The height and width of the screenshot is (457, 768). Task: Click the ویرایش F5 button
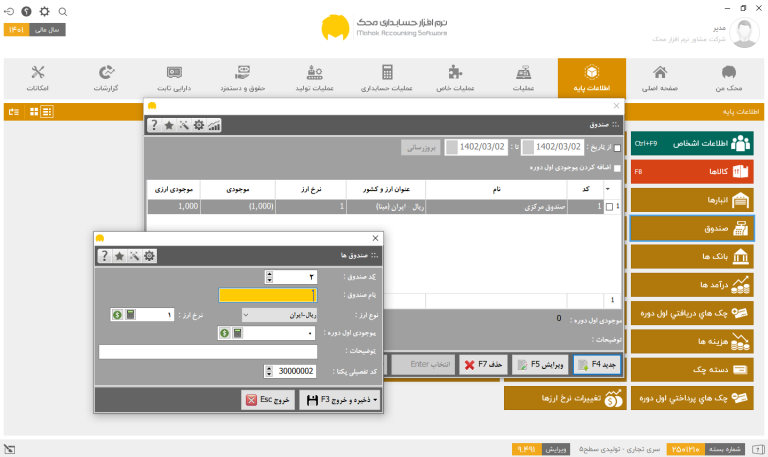click(x=541, y=365)
